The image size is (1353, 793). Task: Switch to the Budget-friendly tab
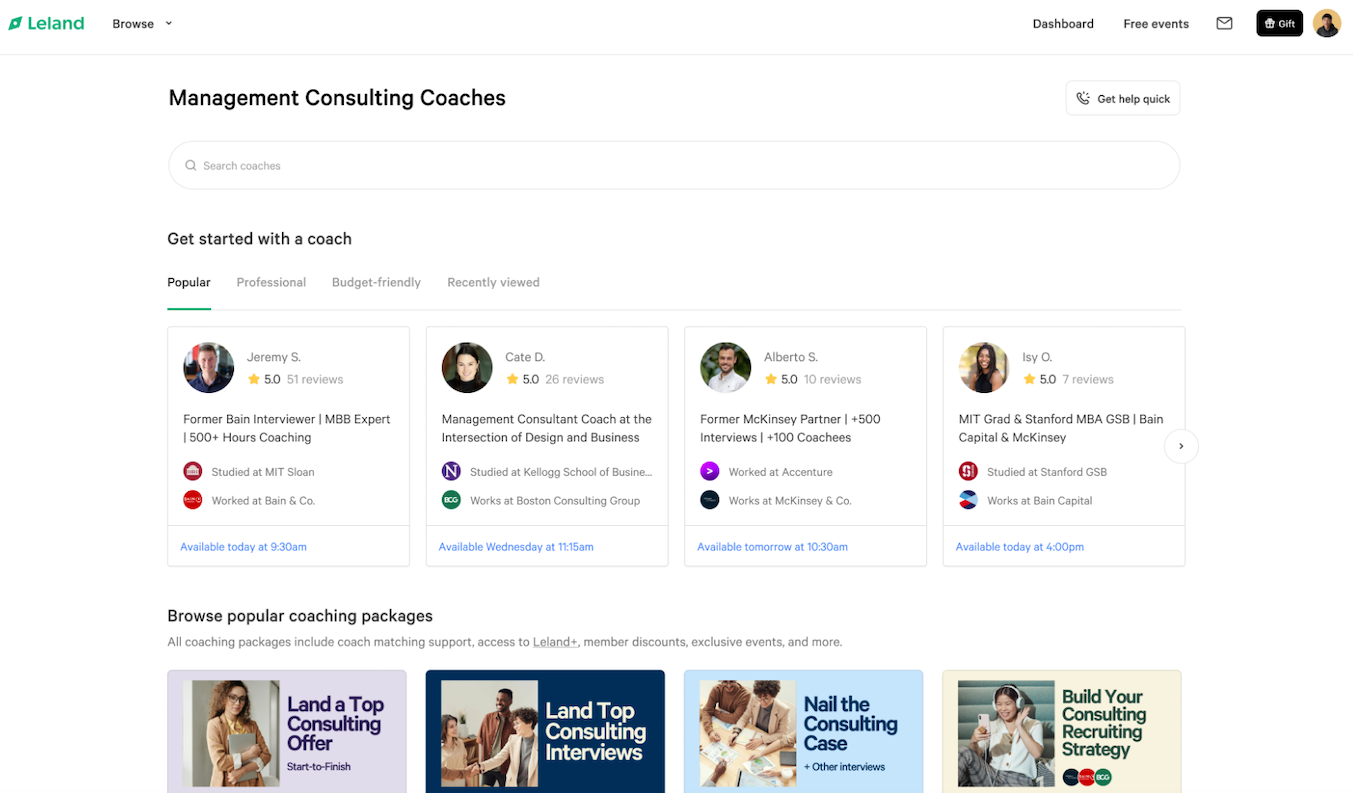376,282
